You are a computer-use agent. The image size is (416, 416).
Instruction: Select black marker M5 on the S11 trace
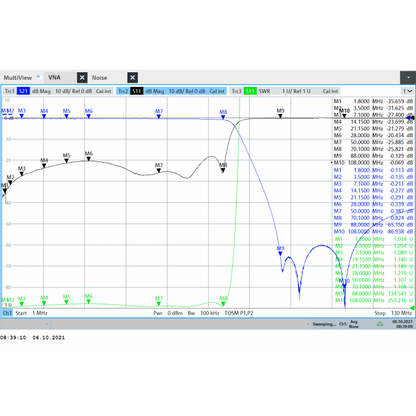[x=67, y=158]
